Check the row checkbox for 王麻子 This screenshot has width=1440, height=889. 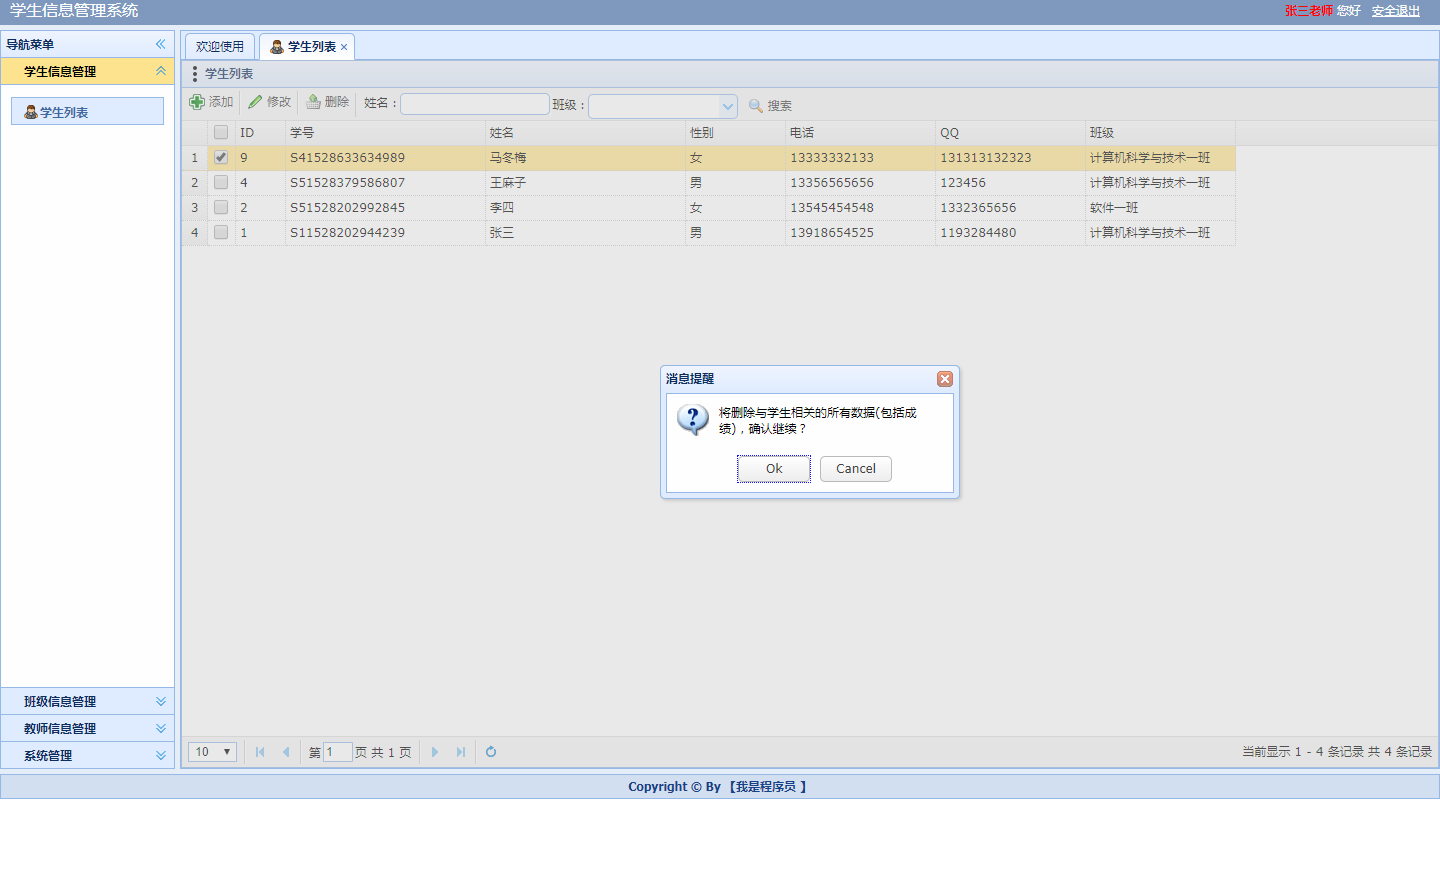221,182
